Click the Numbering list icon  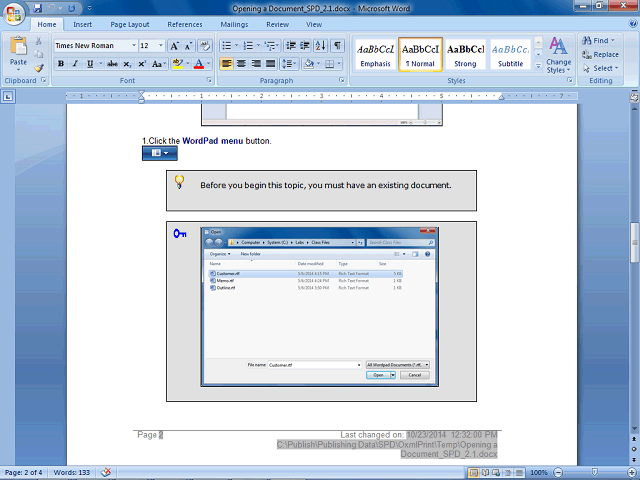pyautogui.click(x=248, y=46)
